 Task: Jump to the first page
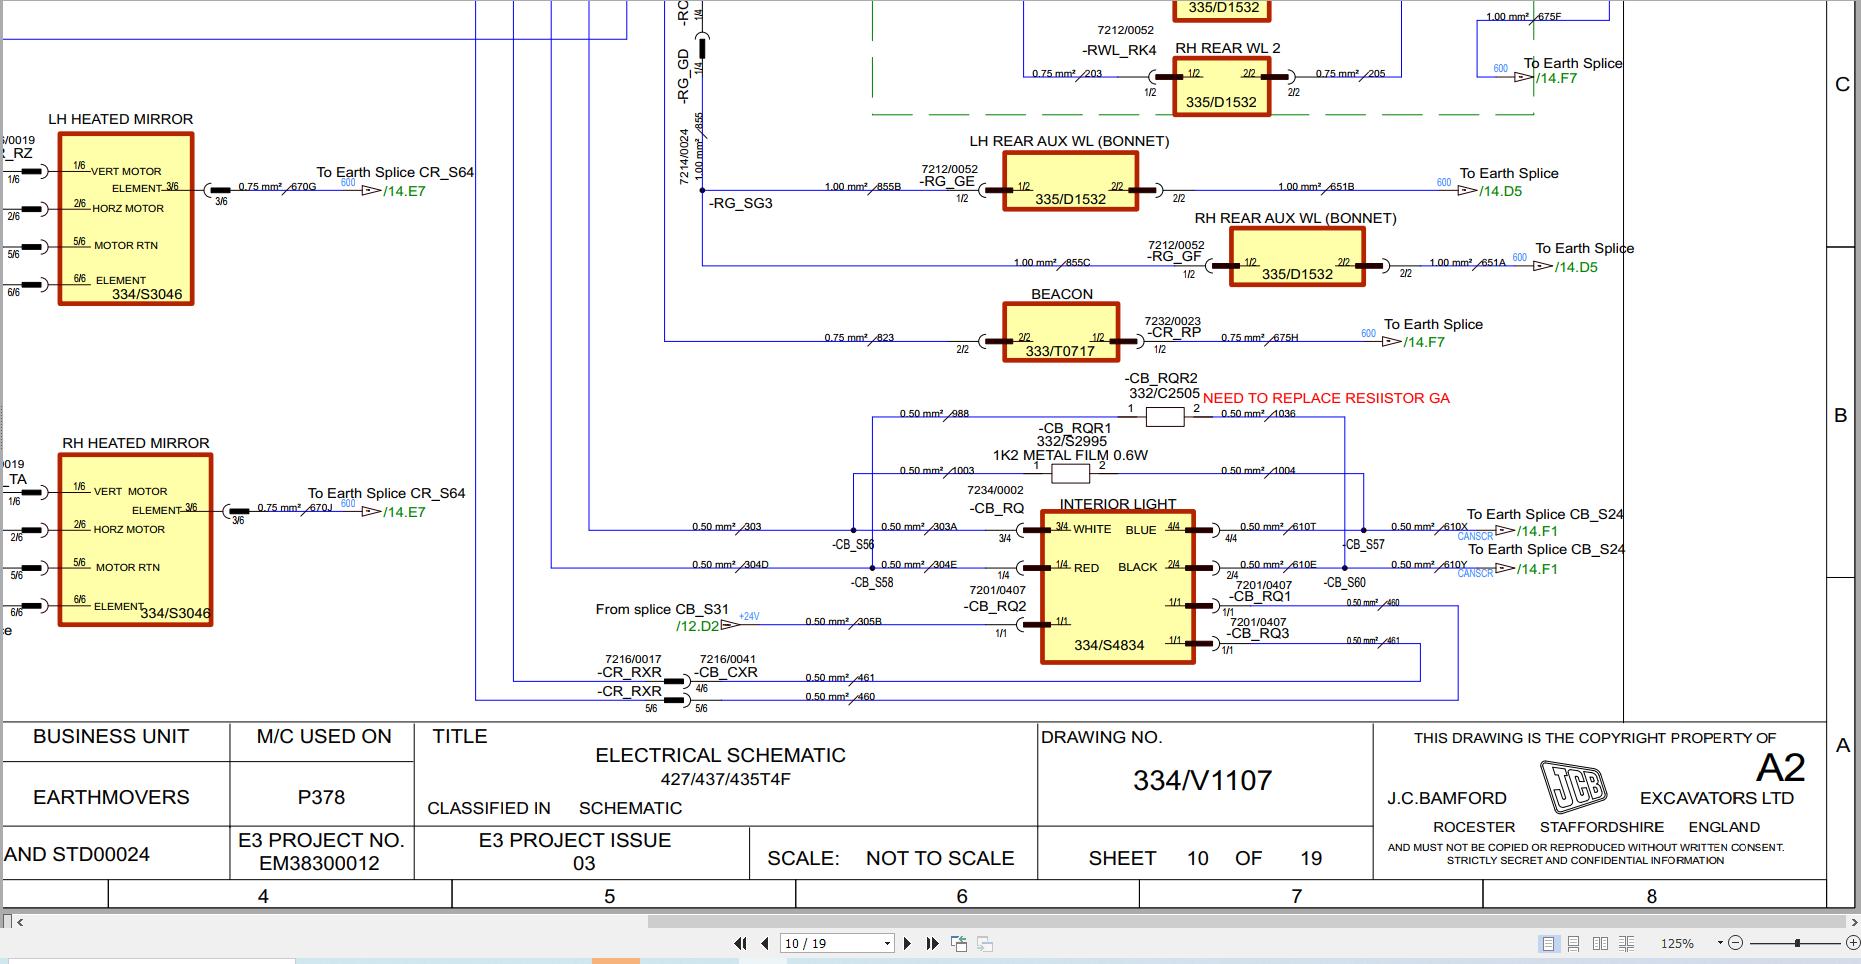740,943
